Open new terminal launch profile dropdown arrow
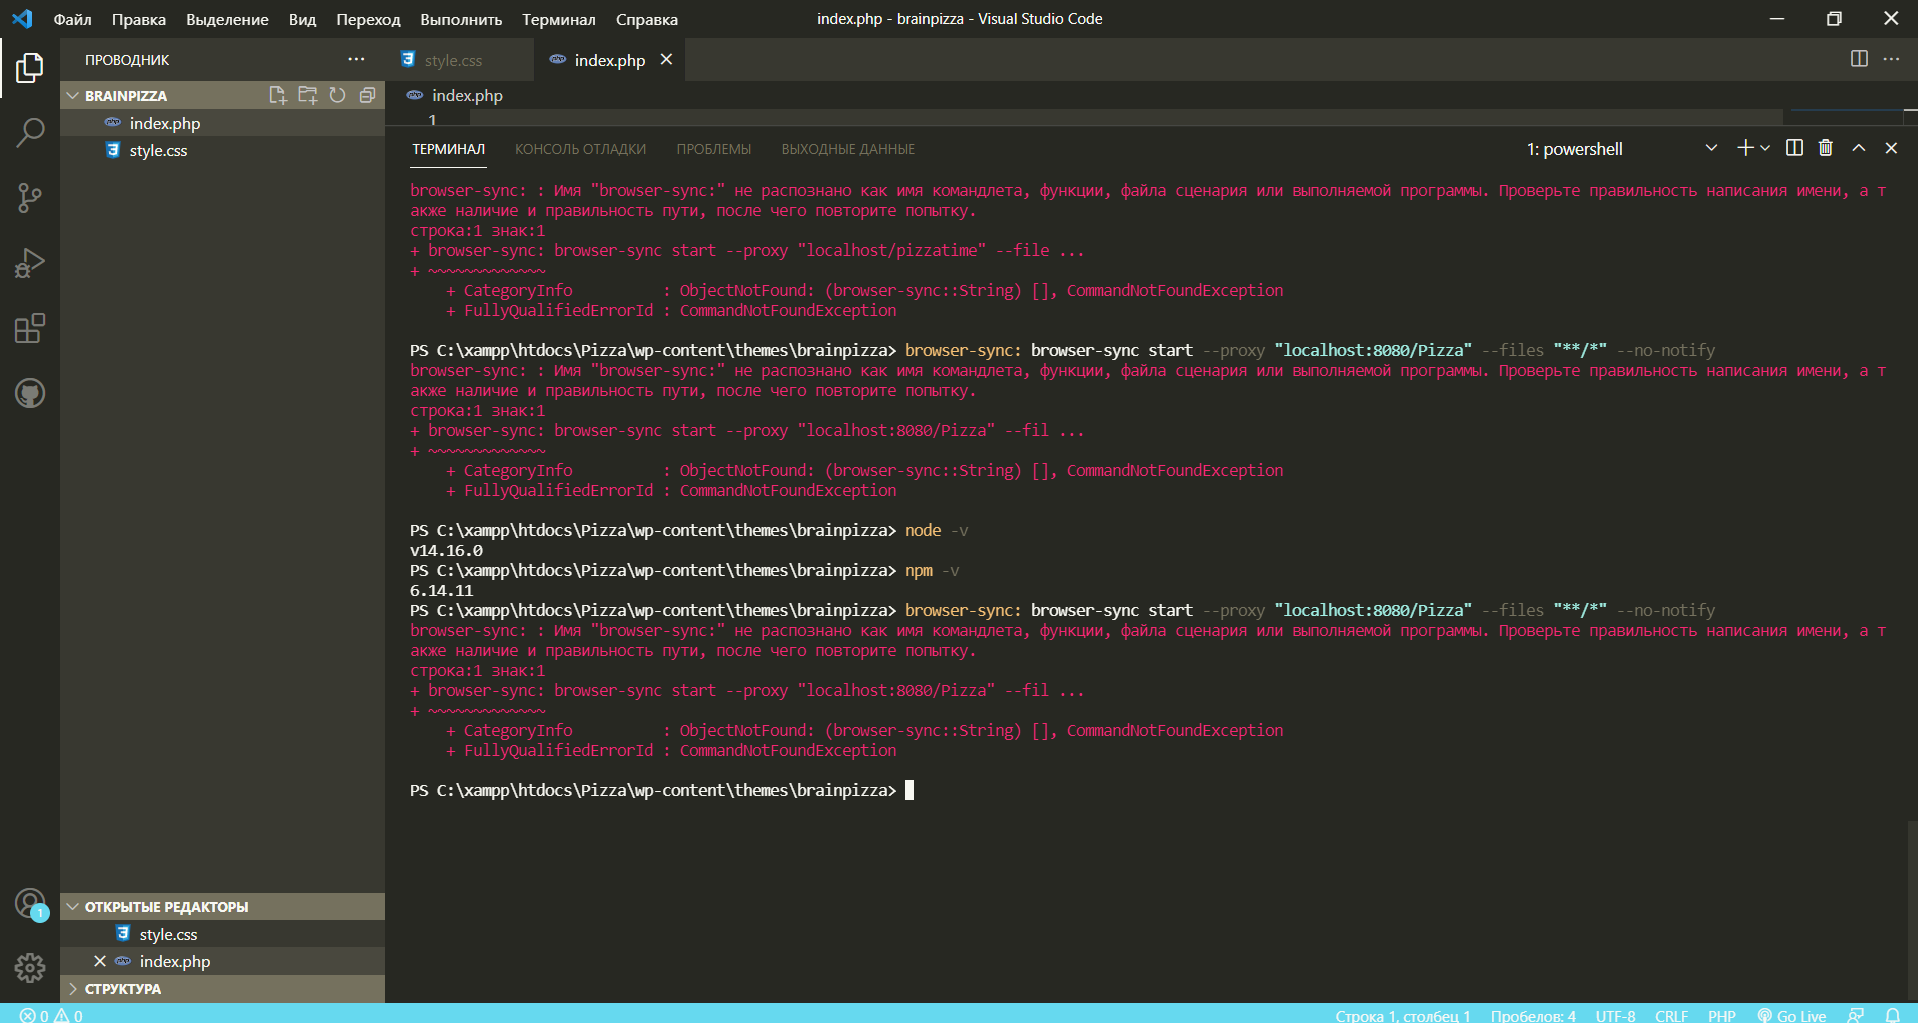This screenshot has height=1023, width=1918. point(1765,148)
